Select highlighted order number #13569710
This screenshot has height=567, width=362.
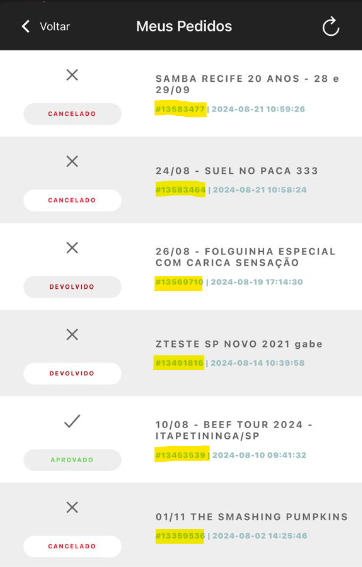(x=179, y=282)
